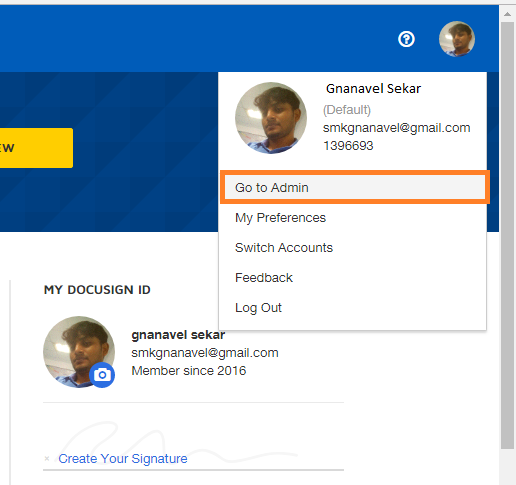Click the small x beside Create Your Signature
Viewport: 516px width, 485px height.
coord(47,459)
